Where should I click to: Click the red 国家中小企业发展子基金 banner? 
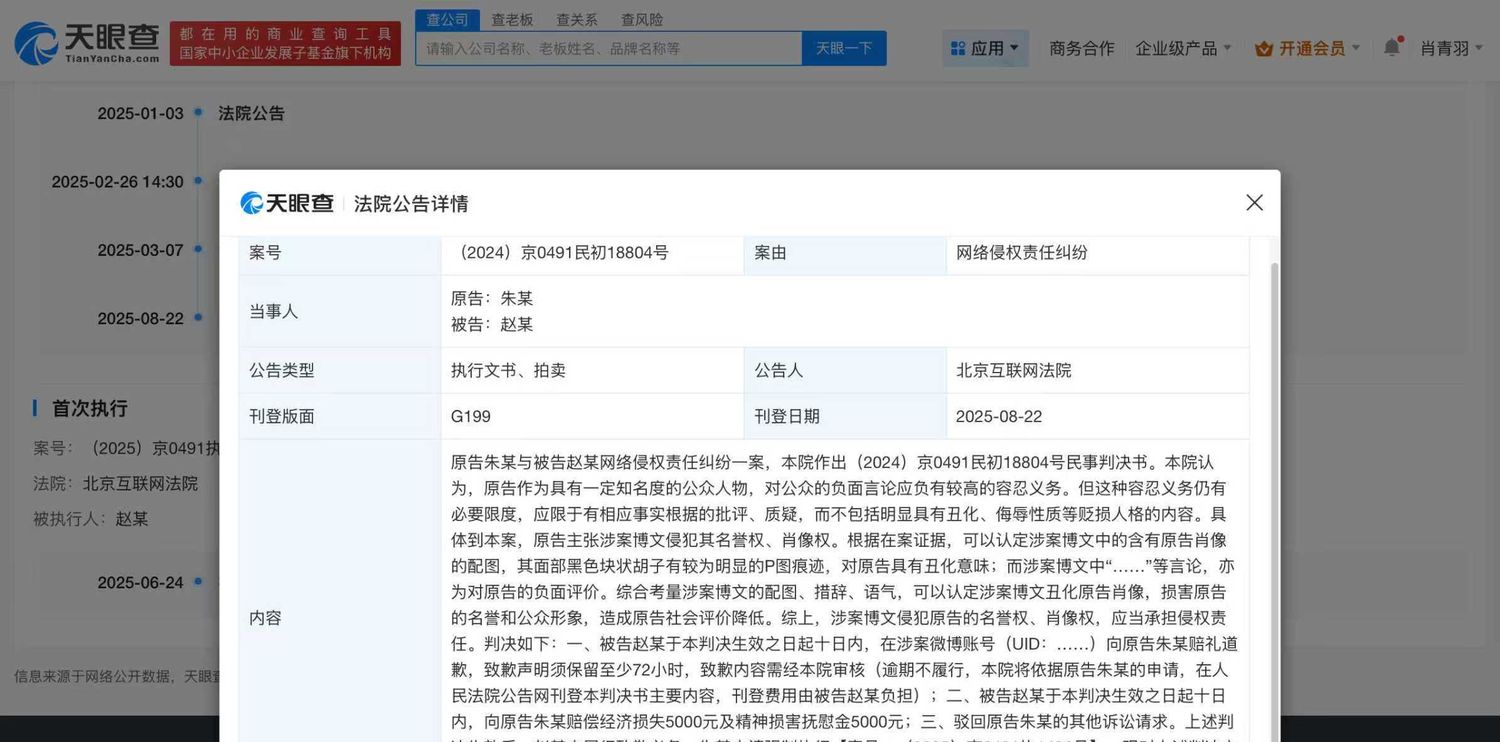285,44
